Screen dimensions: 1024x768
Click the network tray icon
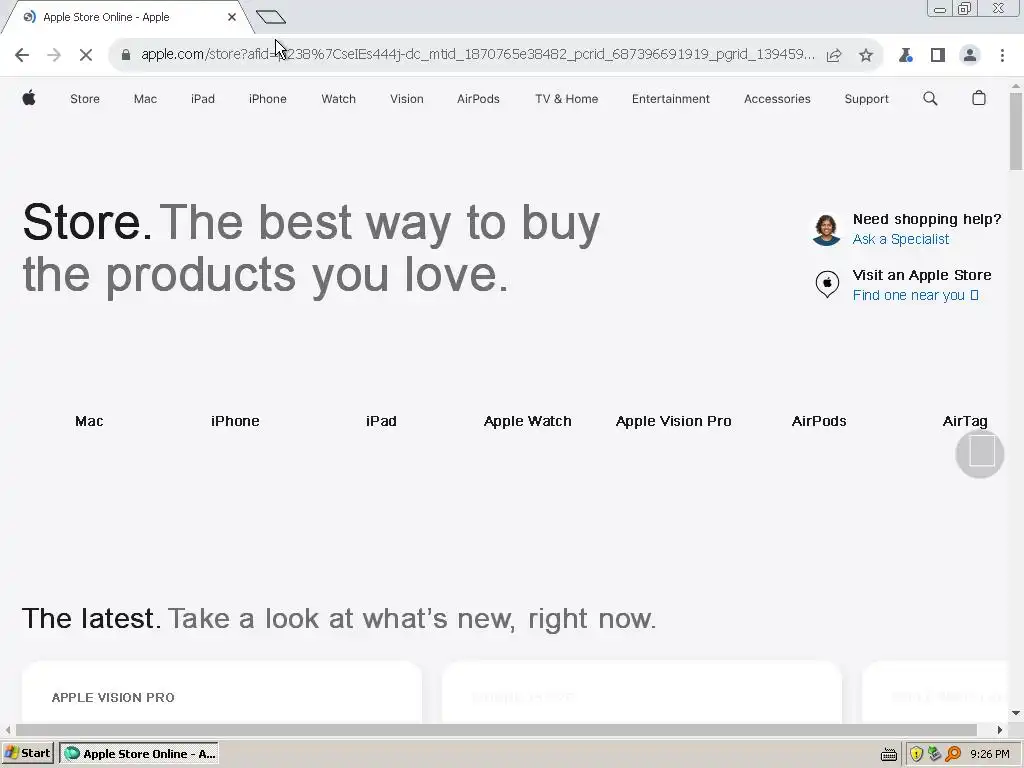(x=935, y=754)
